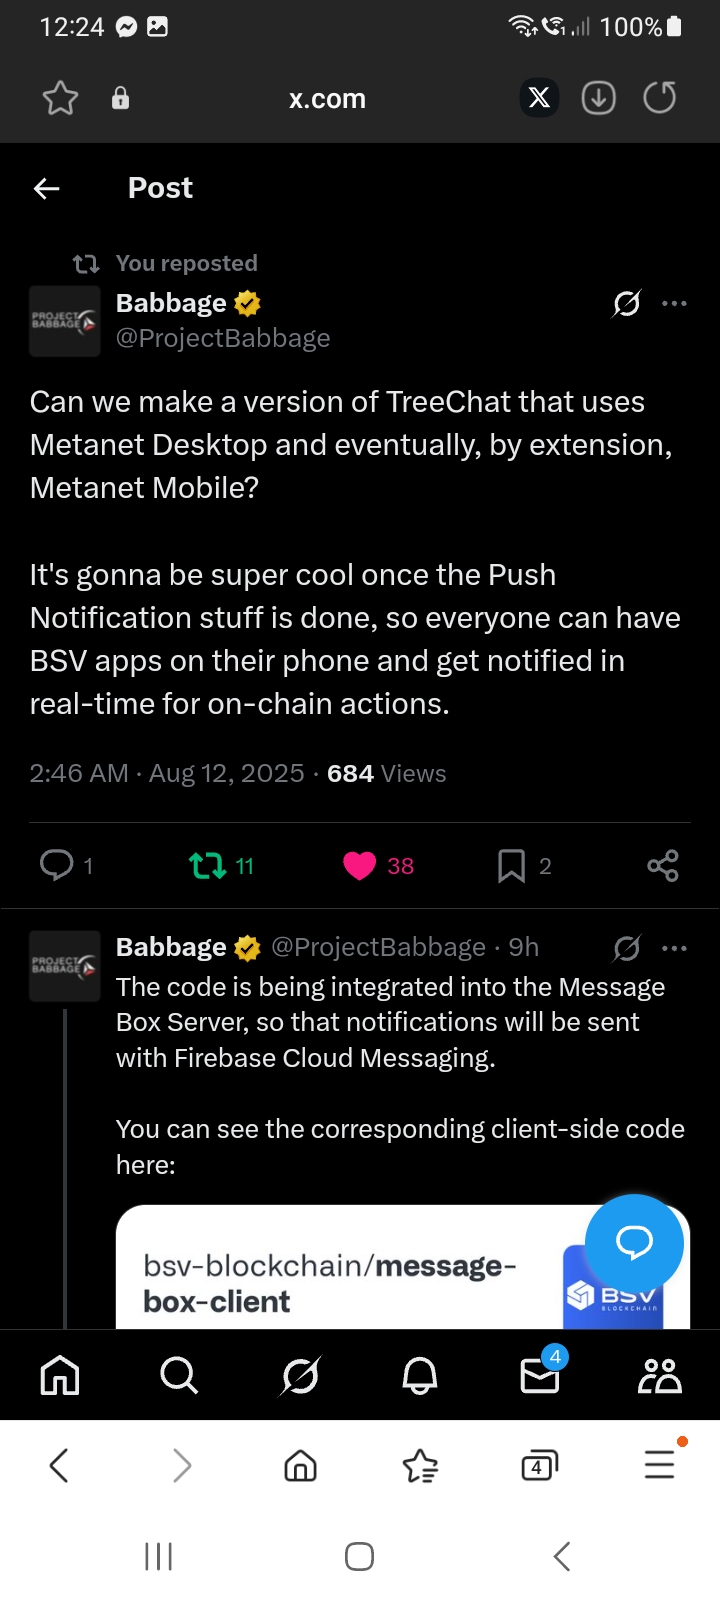Unlike the post with pink heart

coord(359,865)
